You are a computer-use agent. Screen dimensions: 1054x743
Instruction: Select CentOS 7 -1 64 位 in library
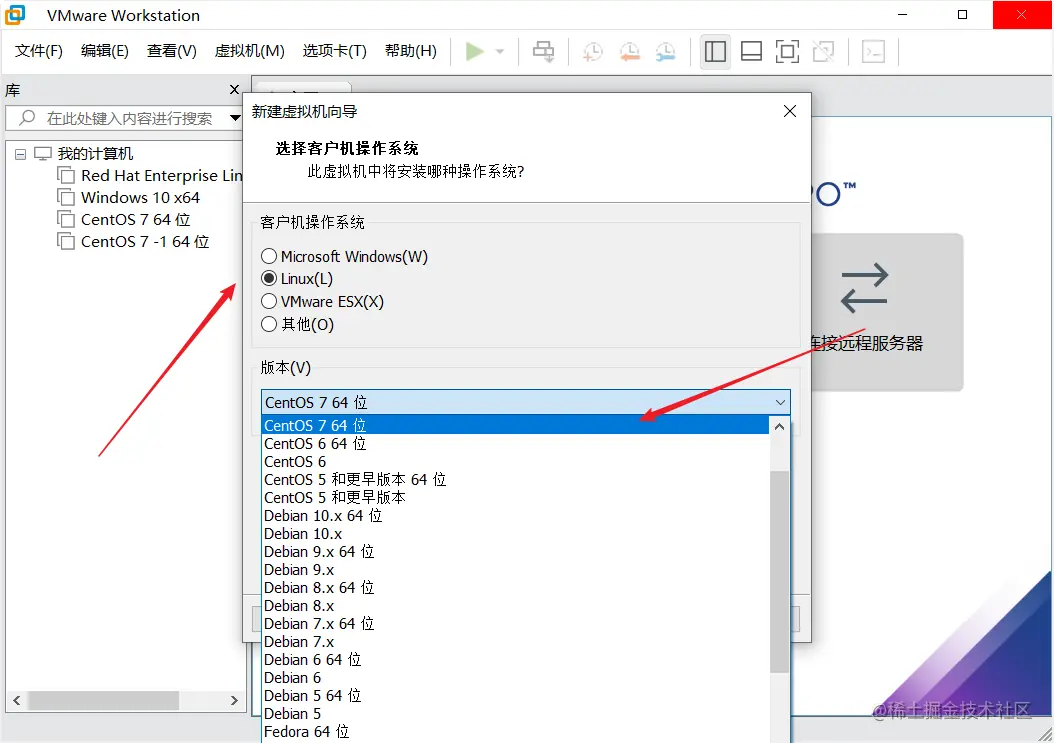(134, 242)
